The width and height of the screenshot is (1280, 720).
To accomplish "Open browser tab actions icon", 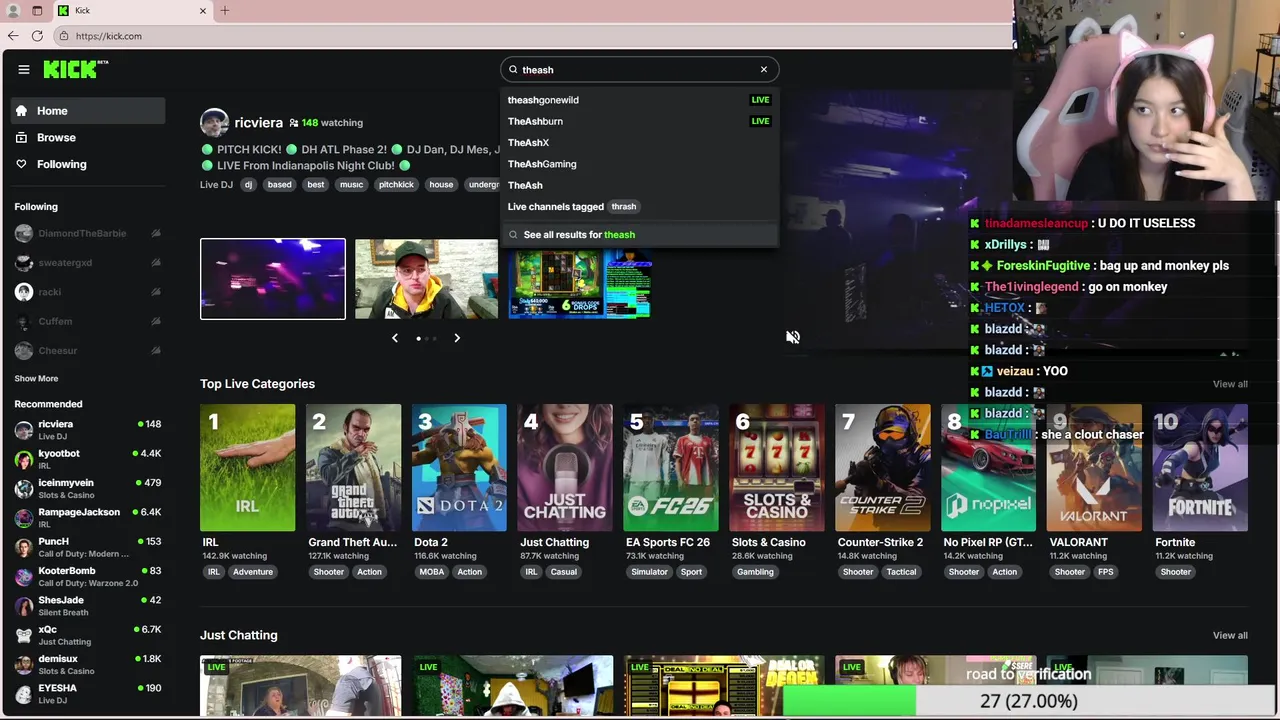I will click(x=37, y=11).
